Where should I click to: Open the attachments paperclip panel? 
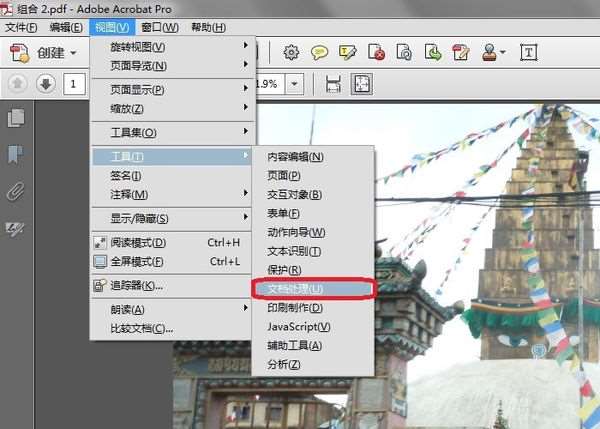(x=16, y=191)
